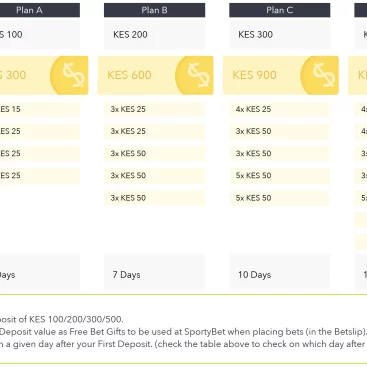Viewport: 367px width, 367px height.
Task: Click the coin icon beside KES 600
Action: [194, 75]
